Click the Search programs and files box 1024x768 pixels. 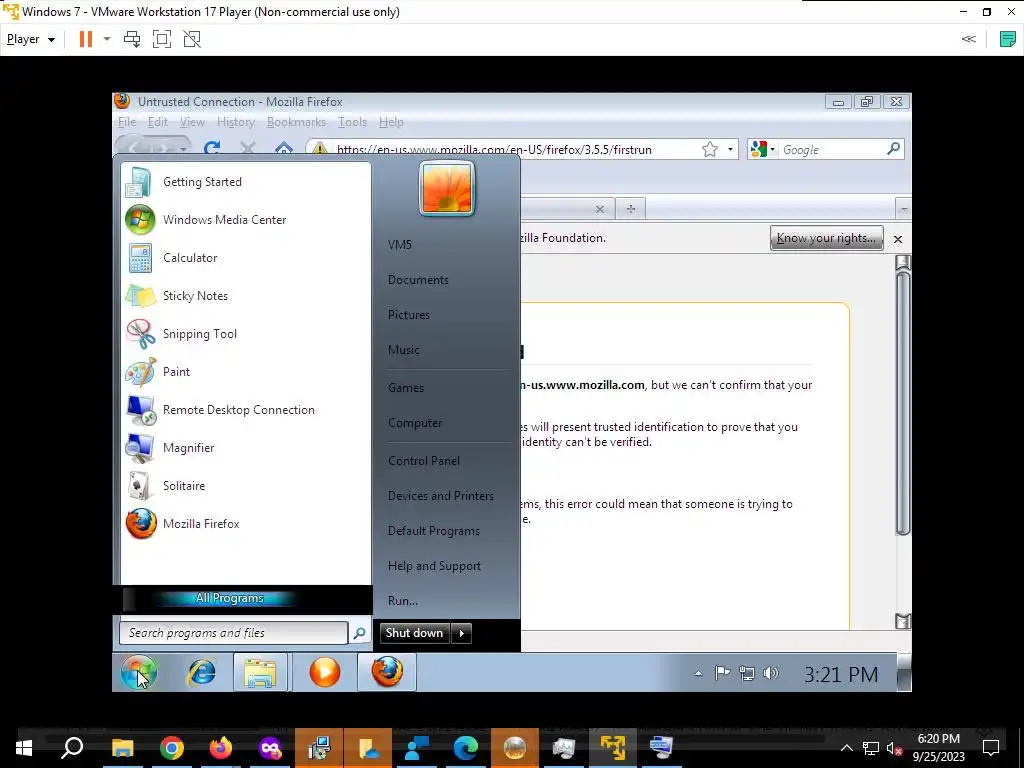233,633
